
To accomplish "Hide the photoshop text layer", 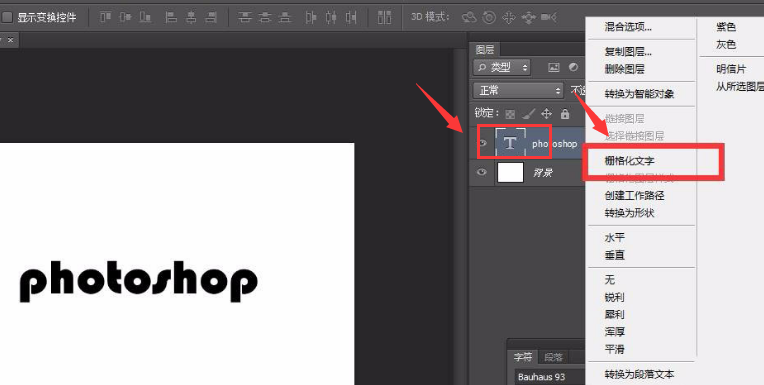I will [482, 143].
